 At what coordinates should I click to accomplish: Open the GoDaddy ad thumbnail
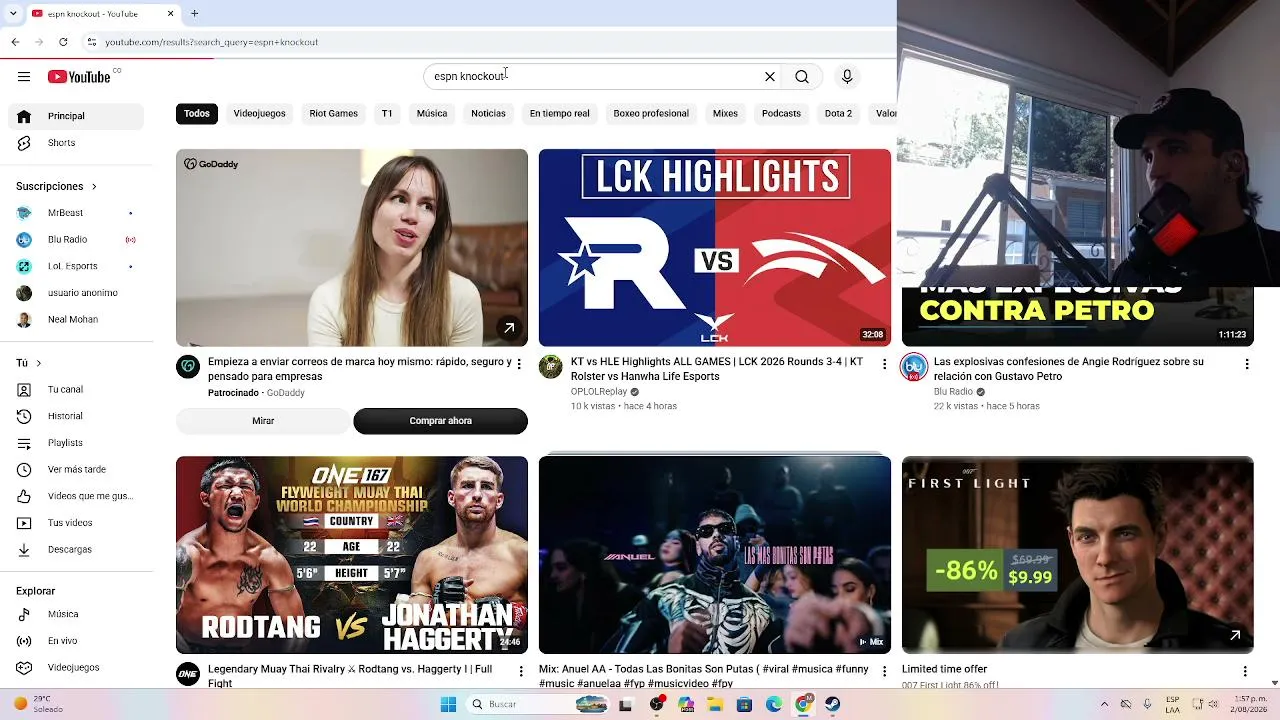pos(352,248)
